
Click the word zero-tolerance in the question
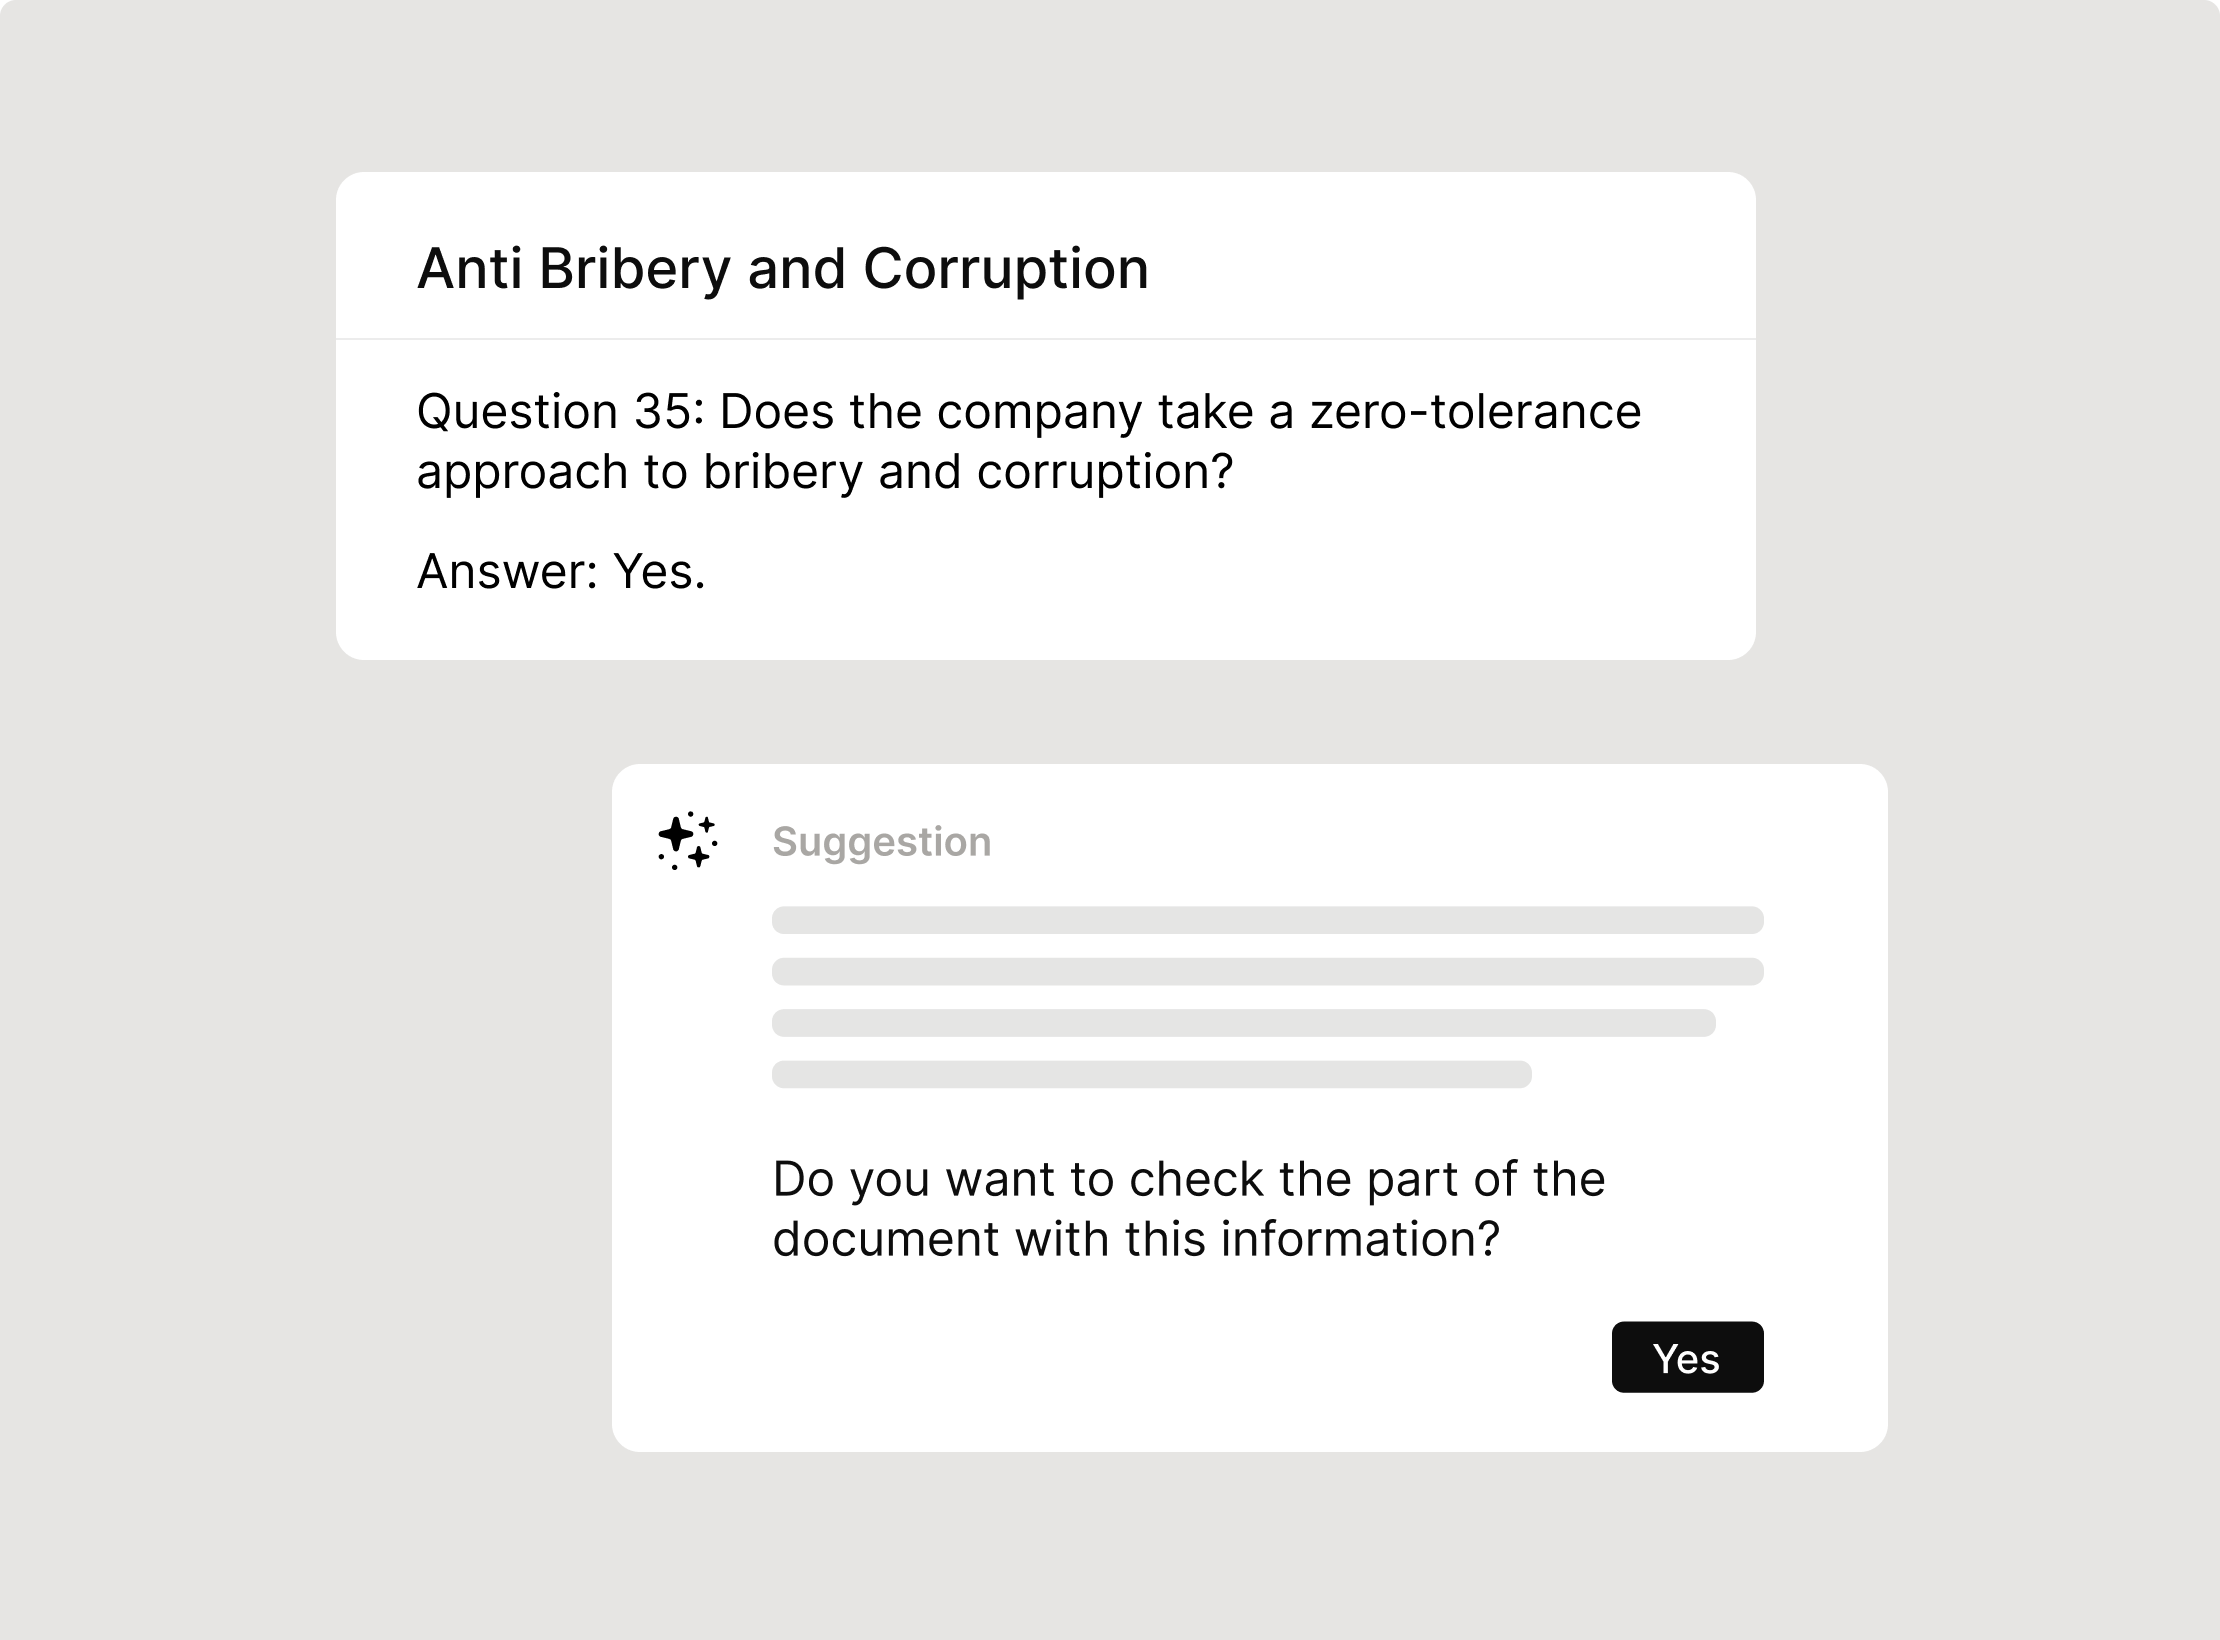(x=1475, y=412)
